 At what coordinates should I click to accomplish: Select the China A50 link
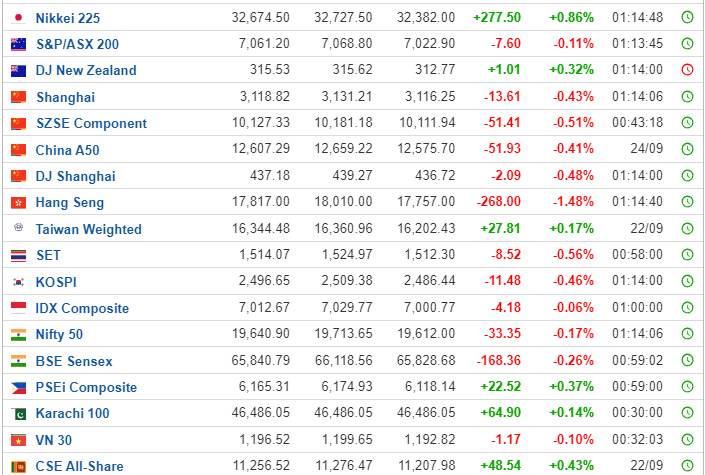click(x=67, y=150)
